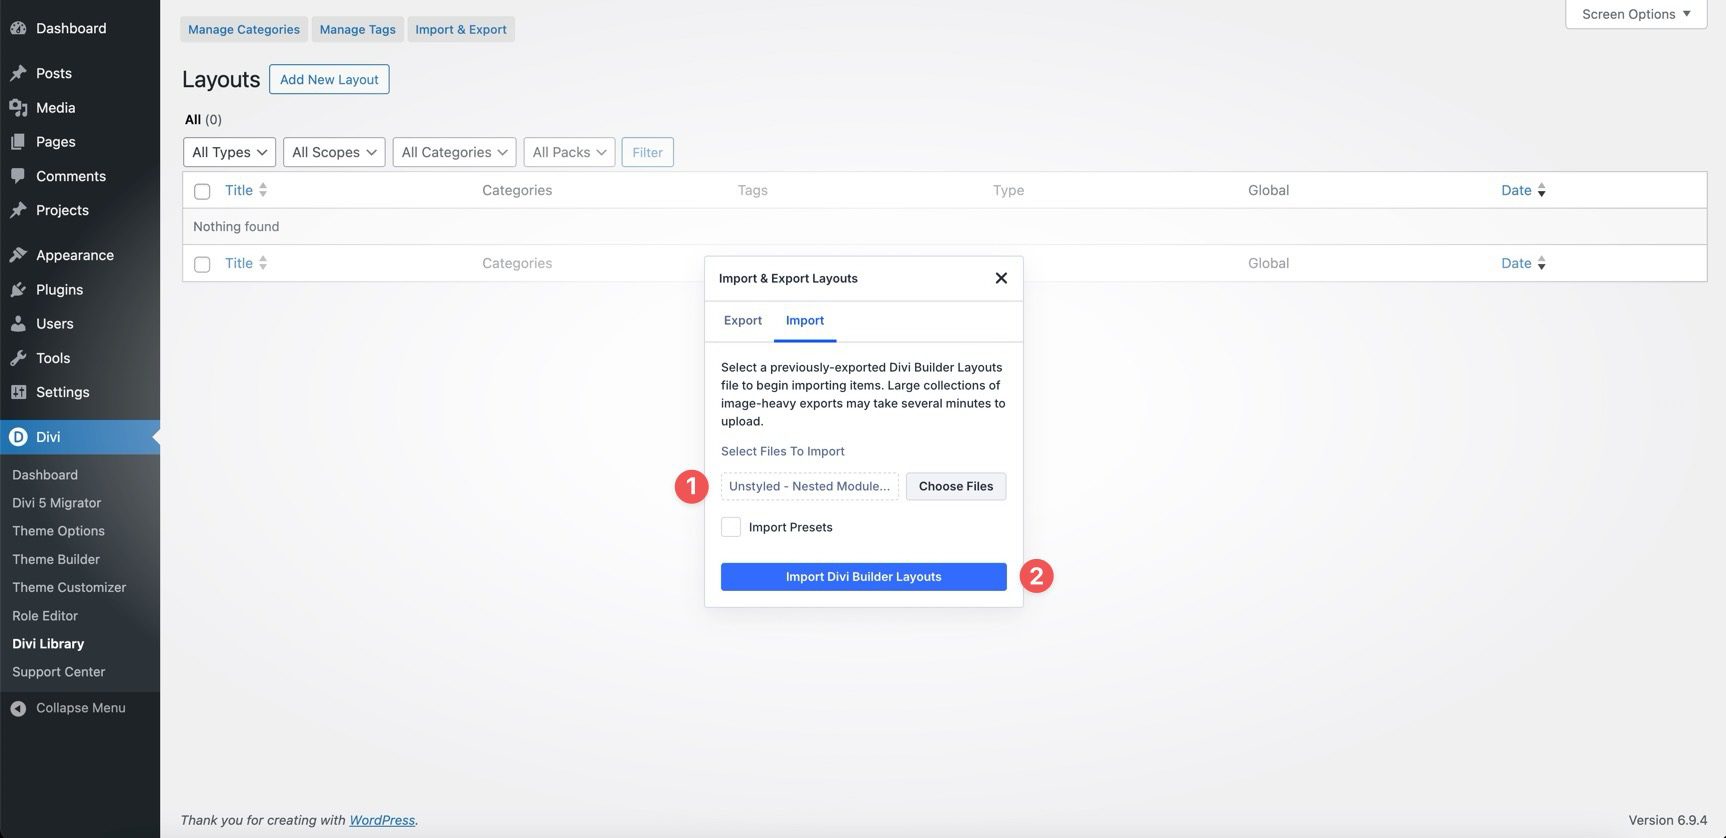Open Role Editor submenu item

coord(45,616)
